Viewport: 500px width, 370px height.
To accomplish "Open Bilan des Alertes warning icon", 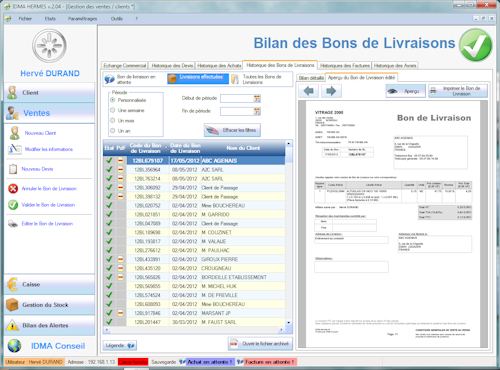I will (12, 325).
